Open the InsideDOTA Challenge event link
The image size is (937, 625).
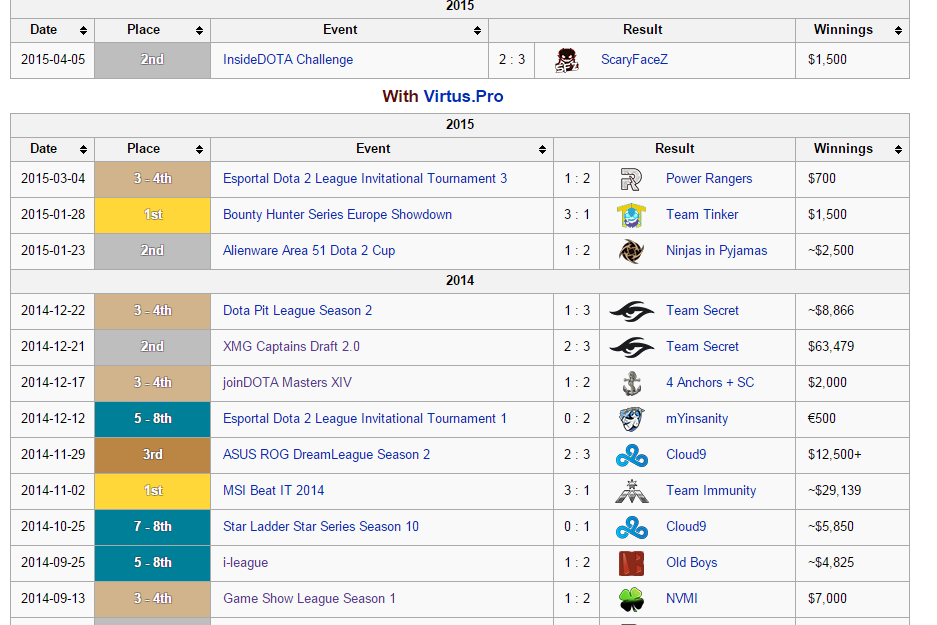pos(288,60)
